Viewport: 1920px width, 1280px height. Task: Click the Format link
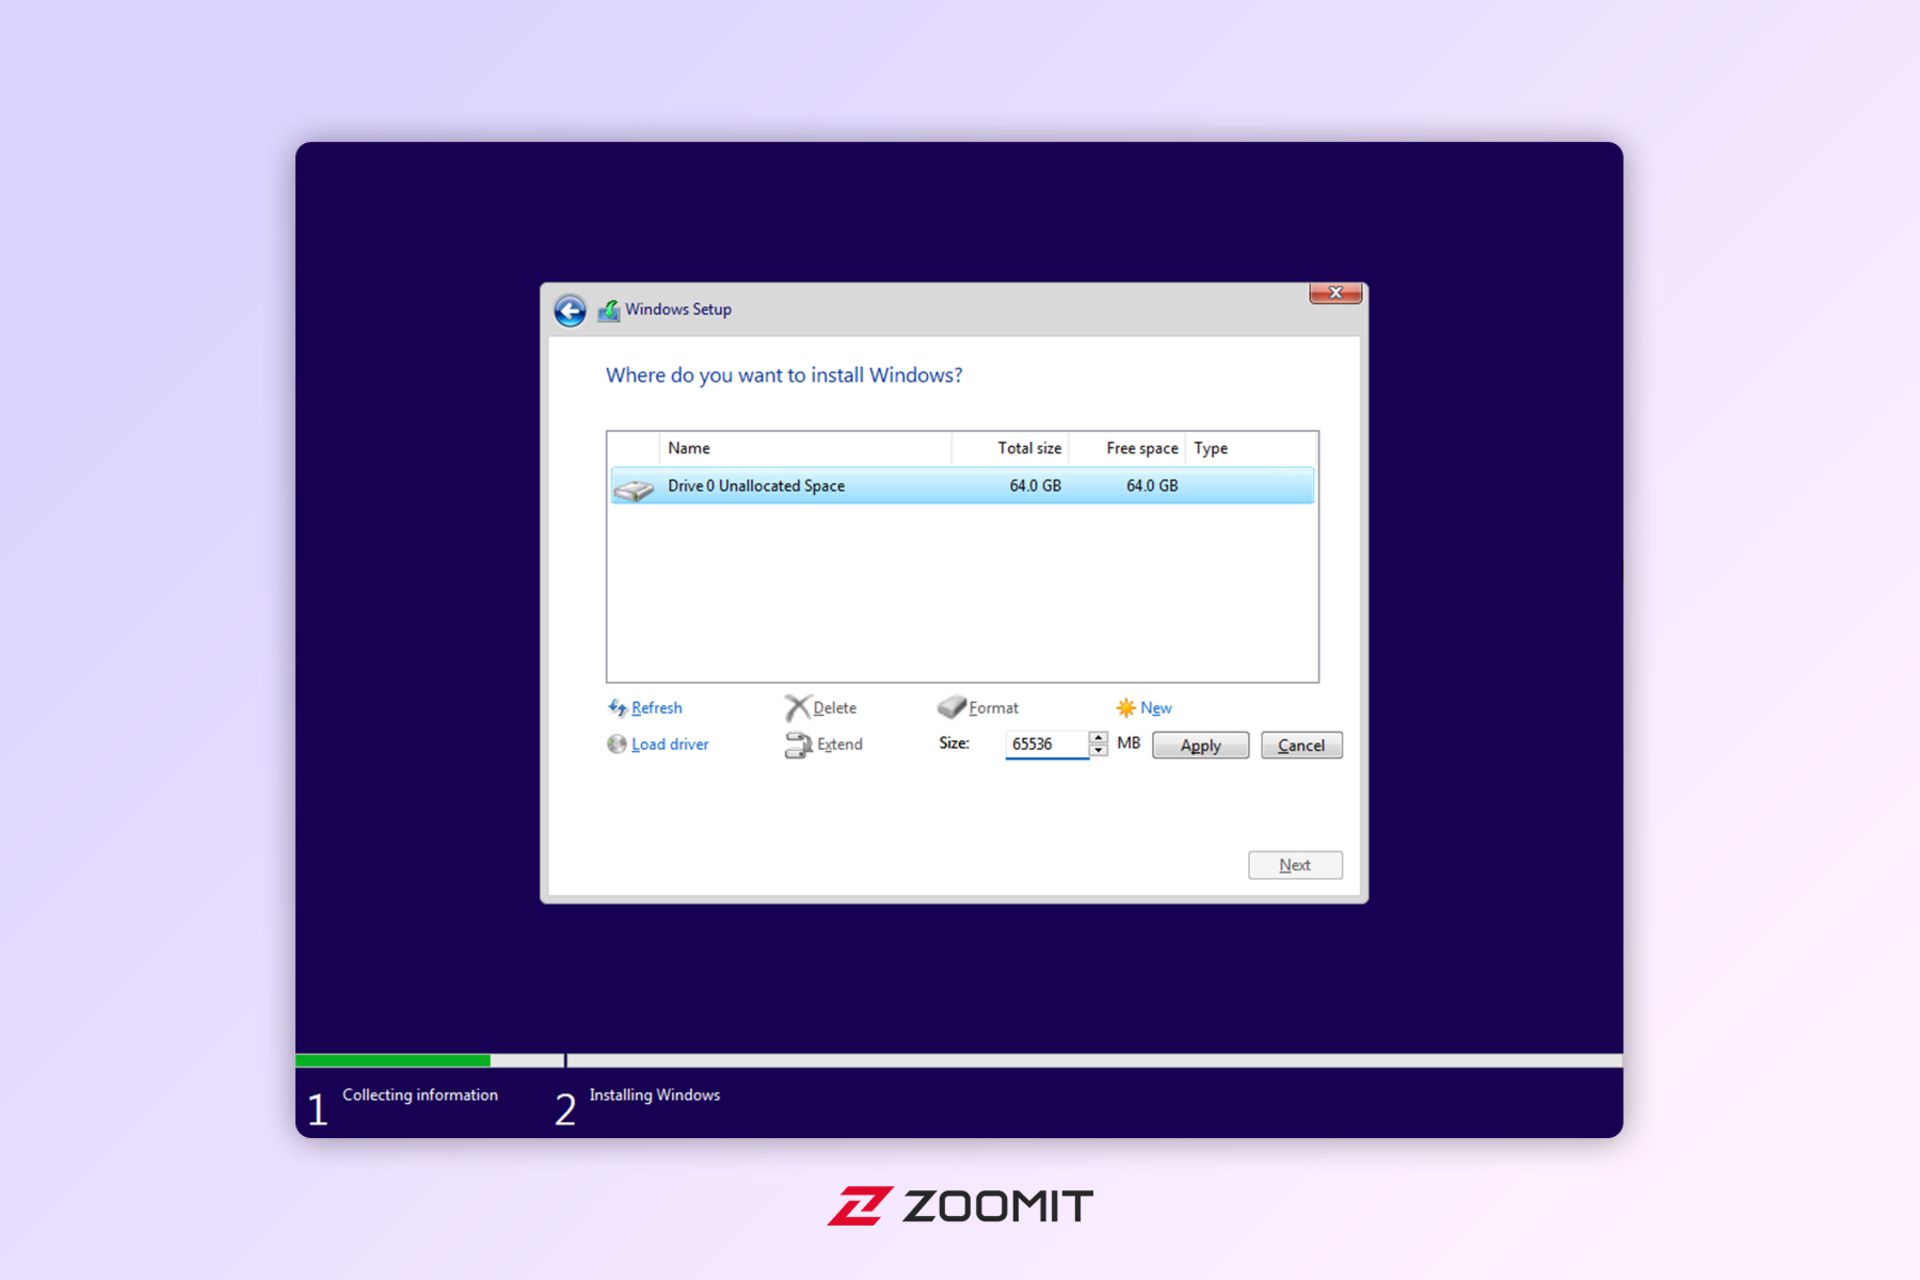tap(993, 708)
